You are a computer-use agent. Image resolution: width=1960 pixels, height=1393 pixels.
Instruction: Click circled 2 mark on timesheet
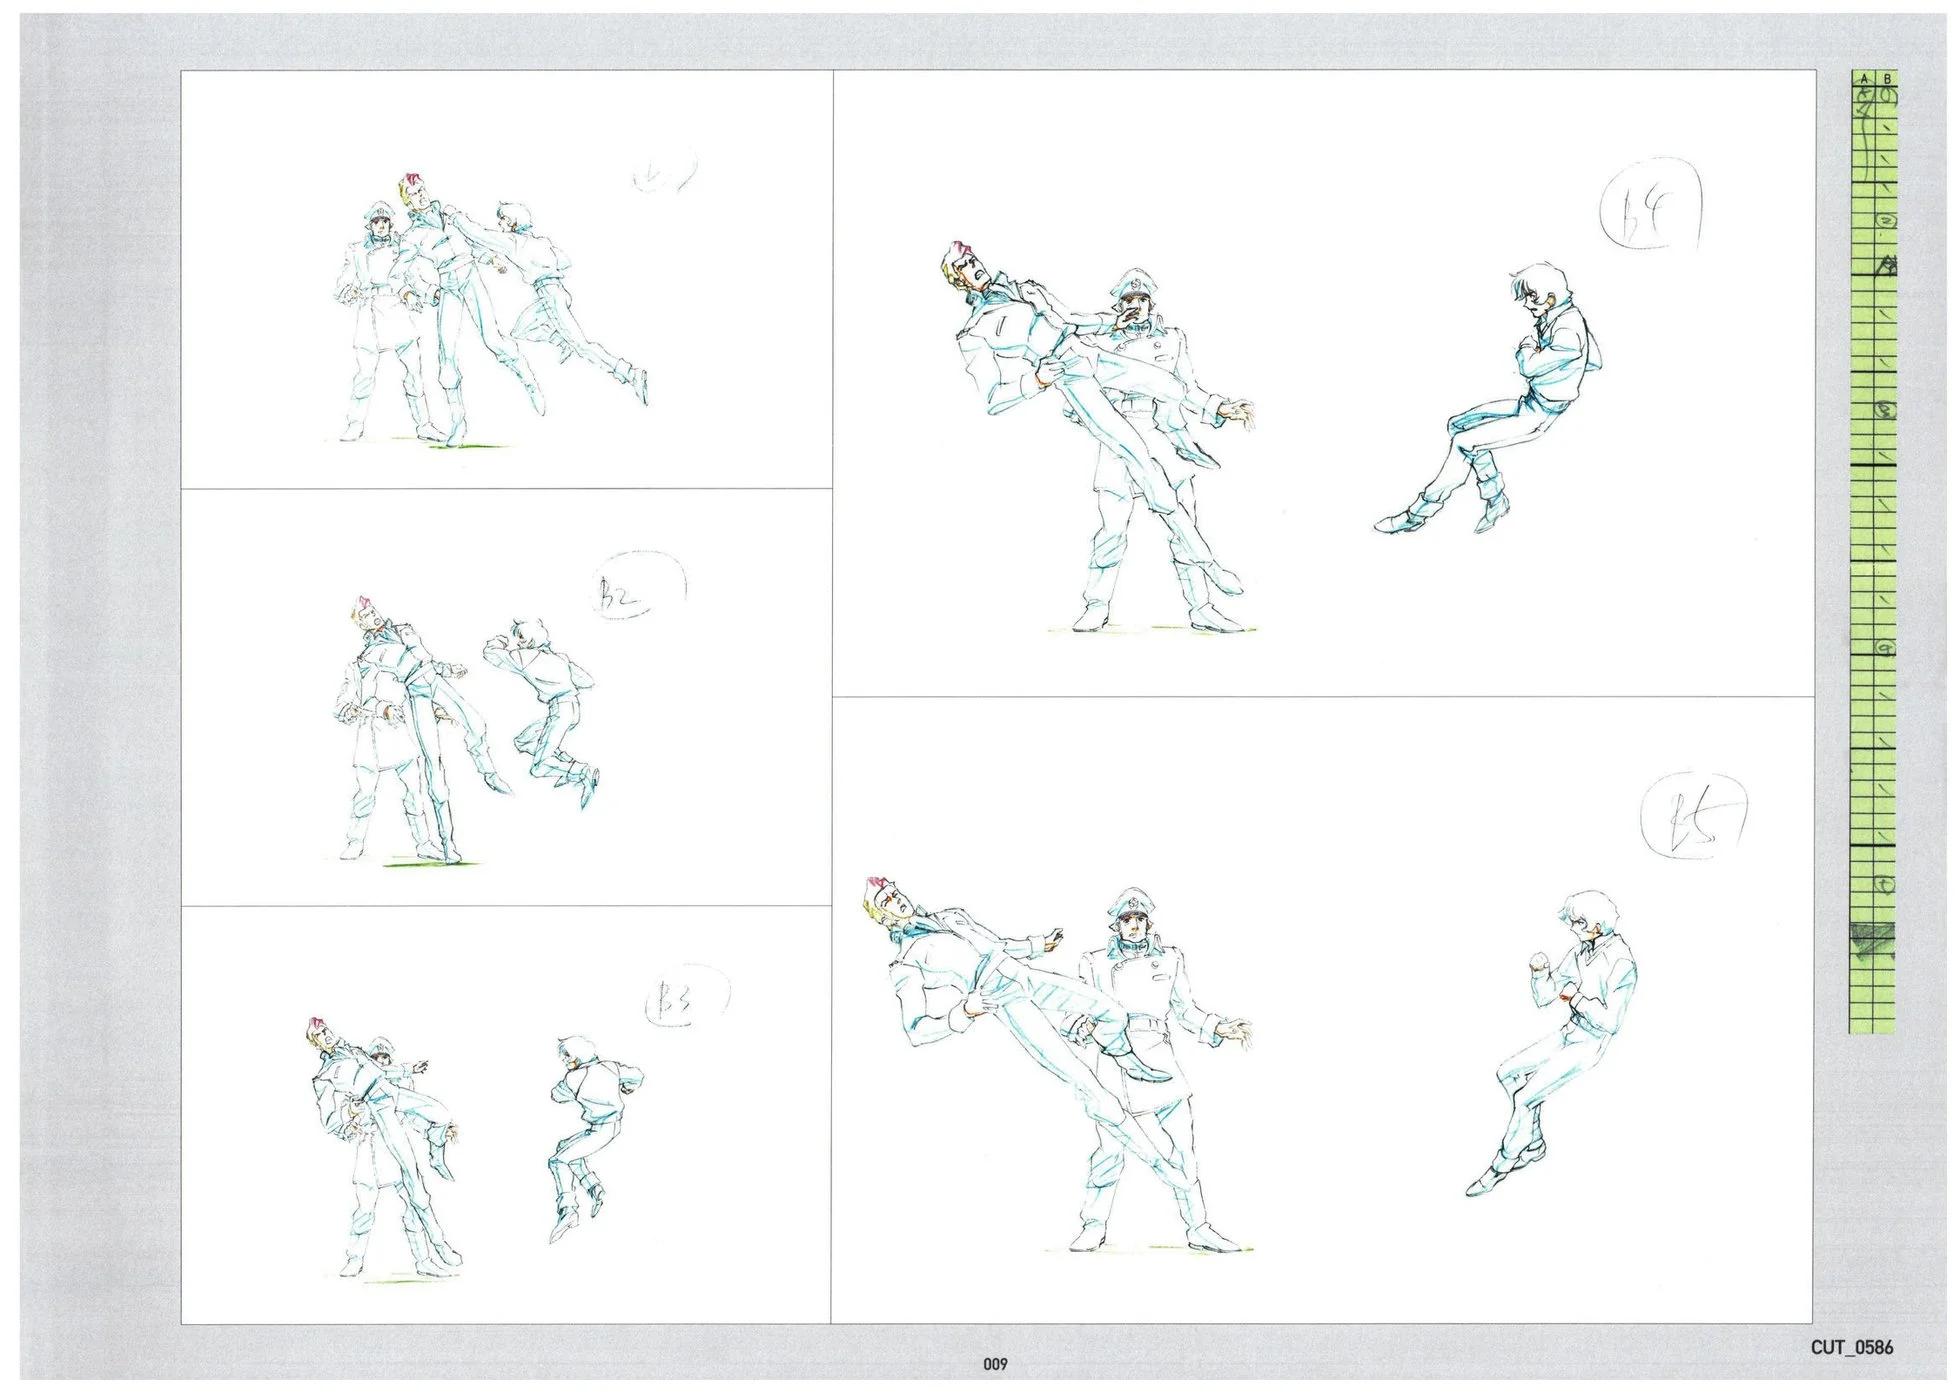1886,222
